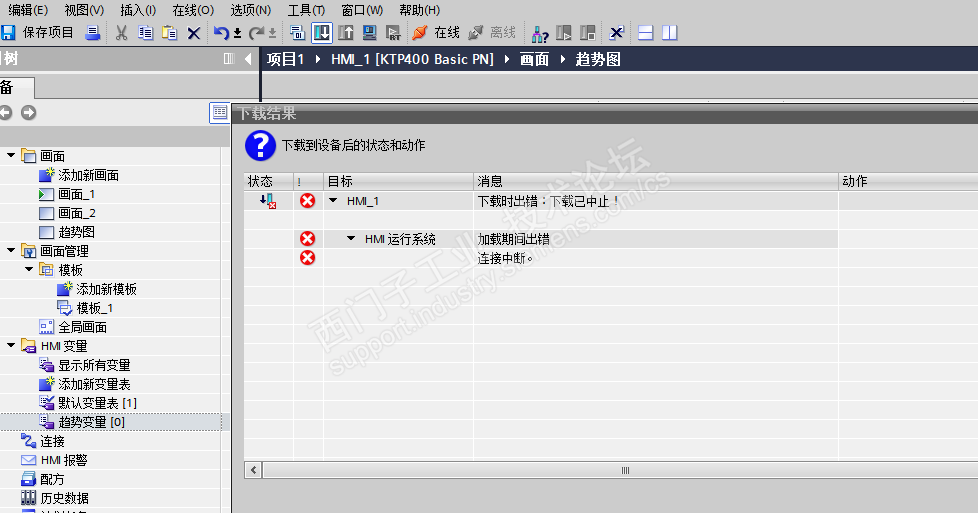Open the 工具(T) menu
The width and height of the screenshot is (978, 513).
point(306,10)
